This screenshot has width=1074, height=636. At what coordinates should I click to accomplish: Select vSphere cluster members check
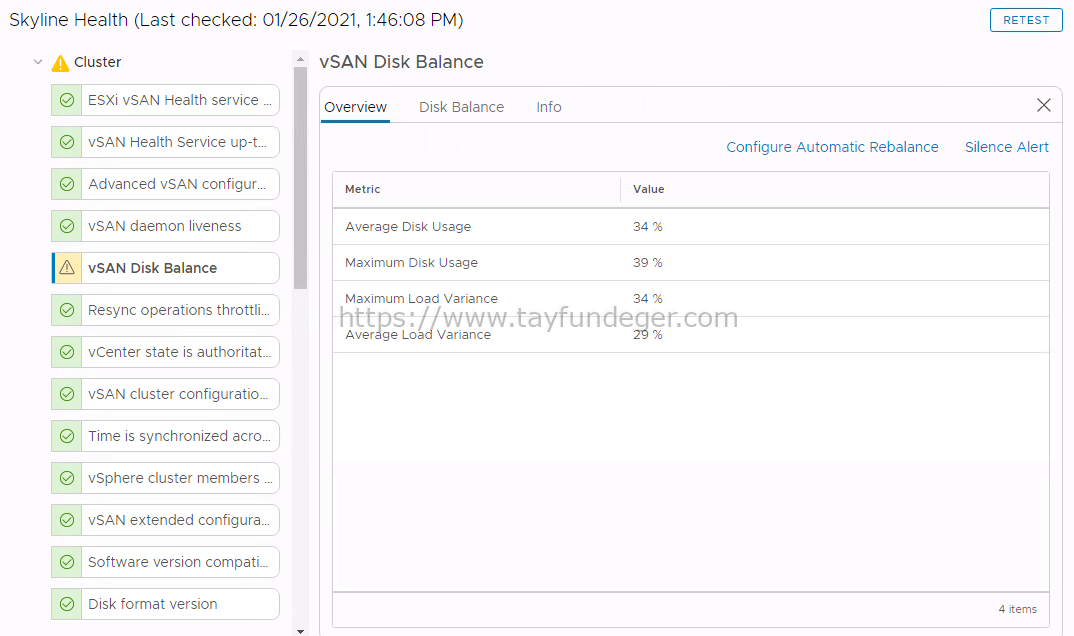coord(165,478)
